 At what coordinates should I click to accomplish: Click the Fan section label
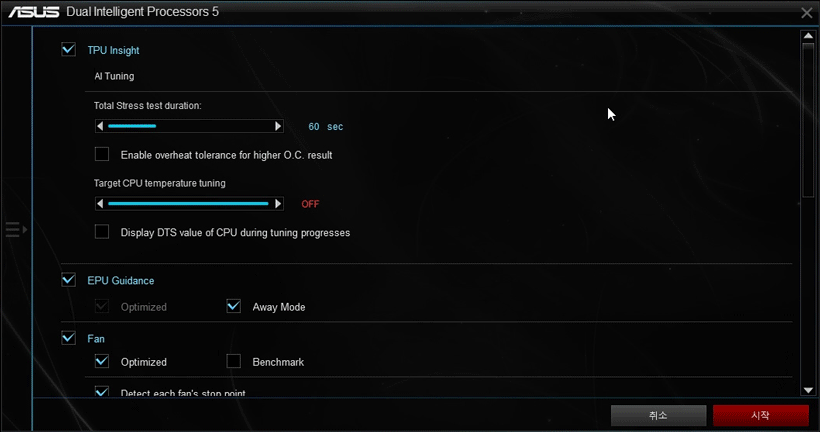pyautogui.click(x=96, y=339)
